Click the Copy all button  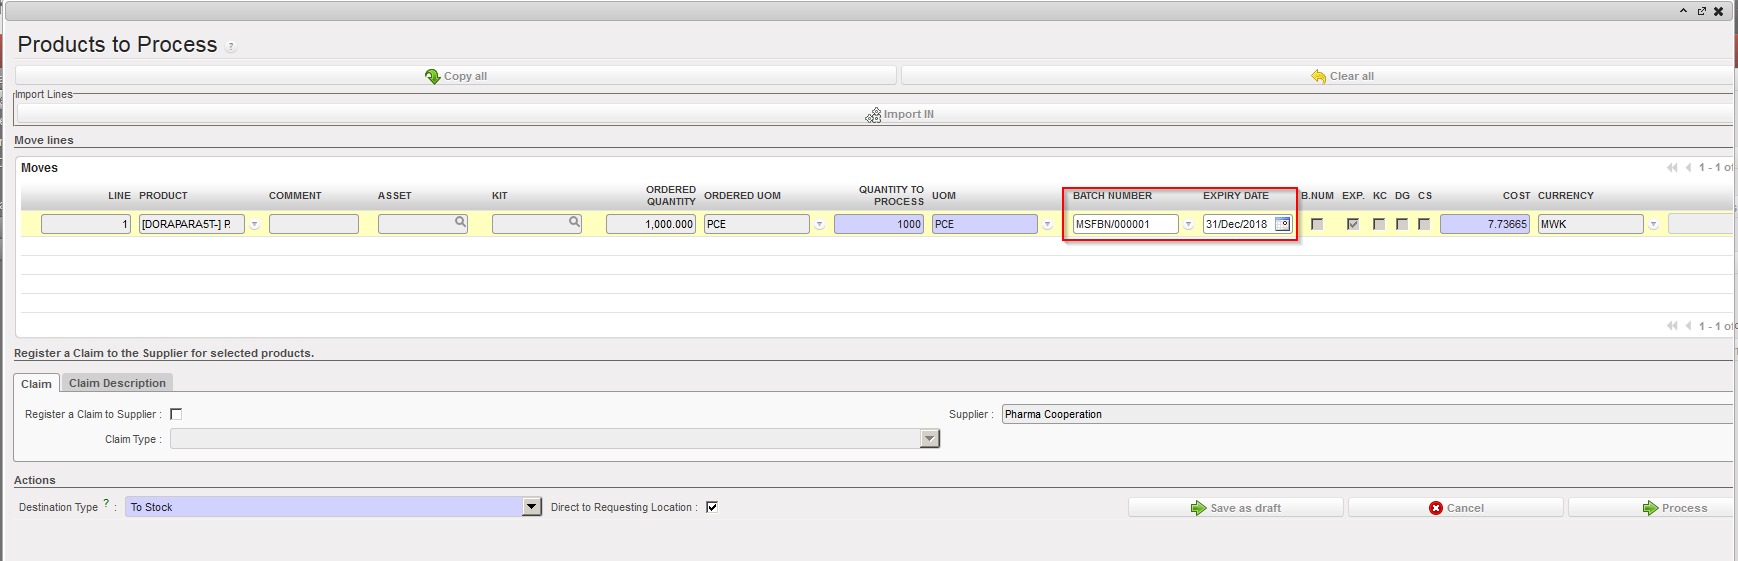pos(456,76)
